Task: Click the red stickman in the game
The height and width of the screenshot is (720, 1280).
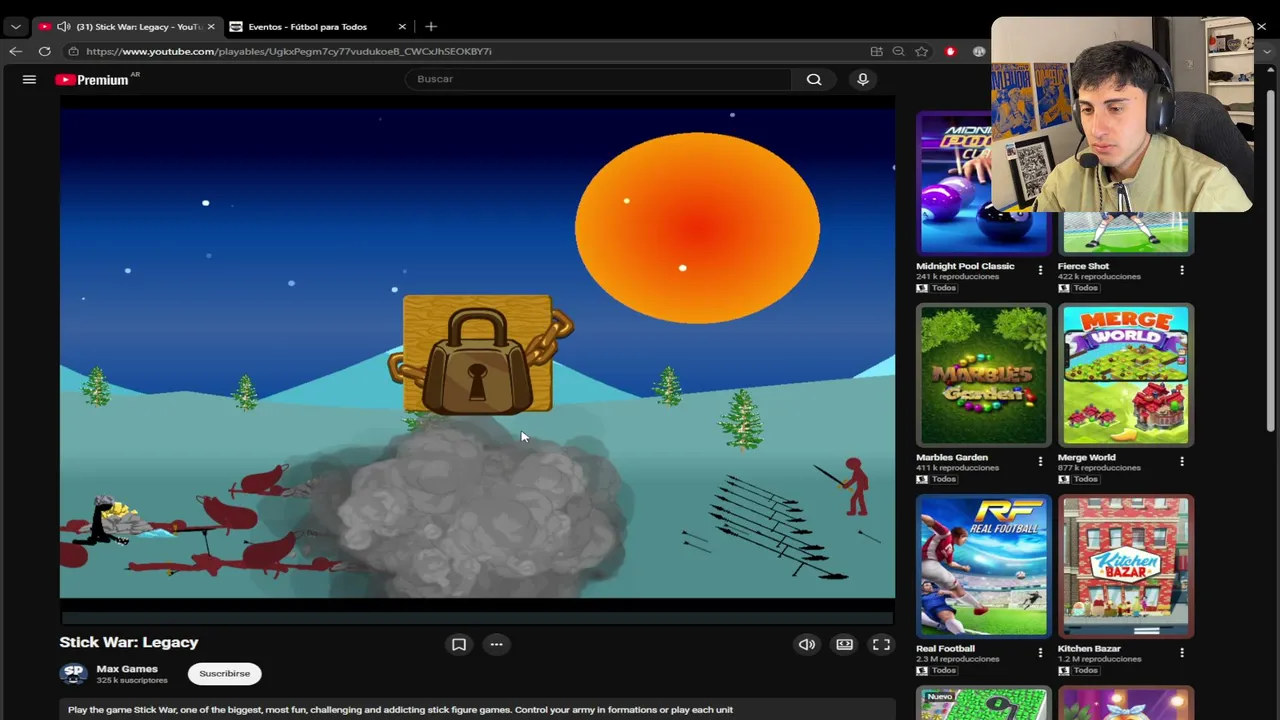Action: pyautogui.click(x=853, y=486)
